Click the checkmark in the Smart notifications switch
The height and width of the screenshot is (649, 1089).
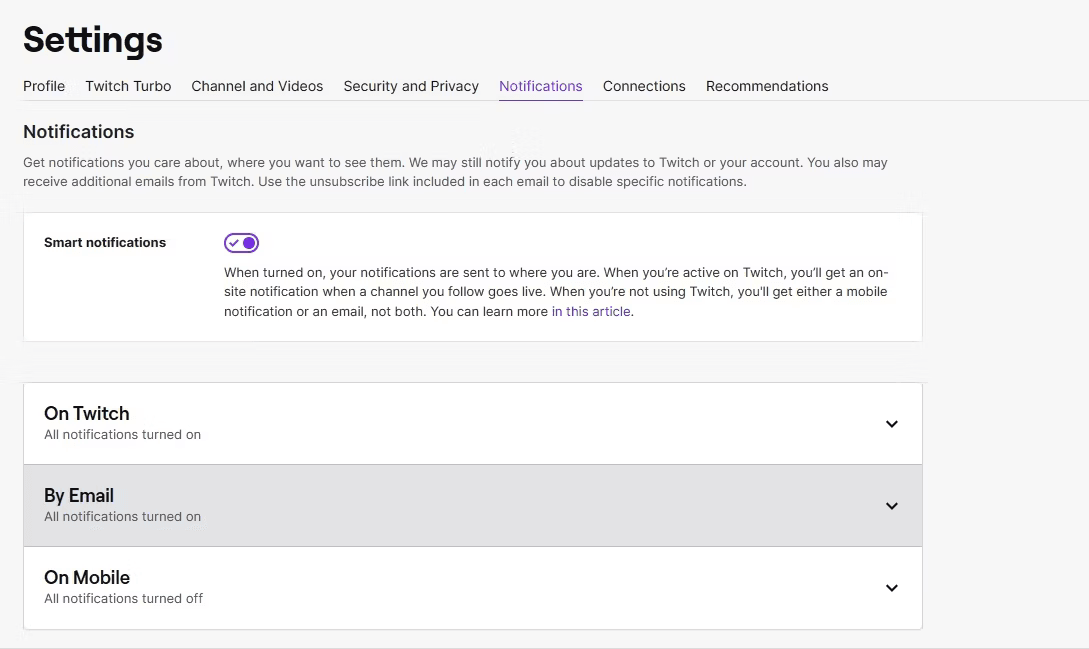tap(234, 242)
